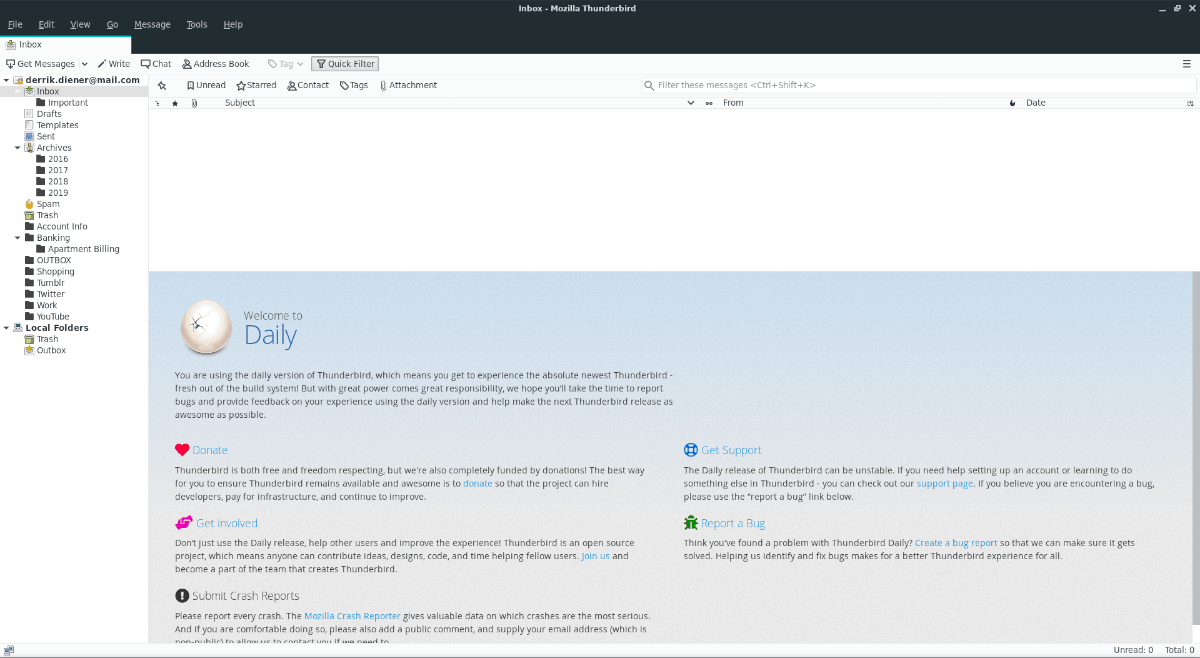Open the hamburger app menu
Image resolution: width=1200 pixels, height=658 pixels.
coord(1187,64)
